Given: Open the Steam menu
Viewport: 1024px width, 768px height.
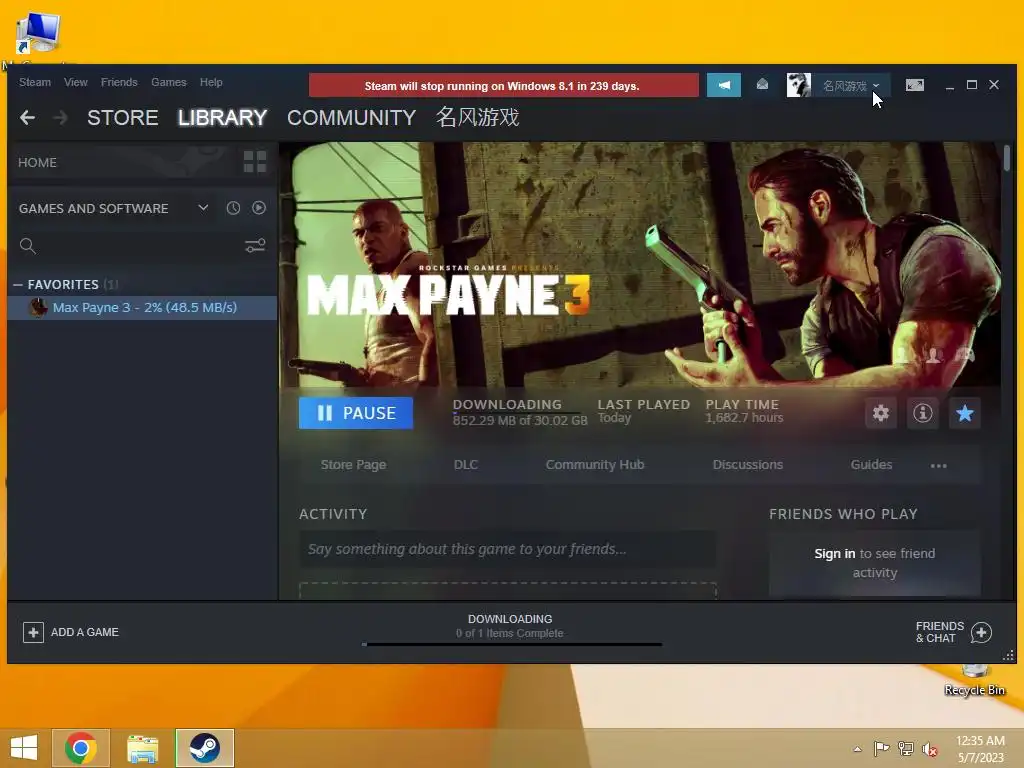Looking at the screenshot, I should point(35,82).
